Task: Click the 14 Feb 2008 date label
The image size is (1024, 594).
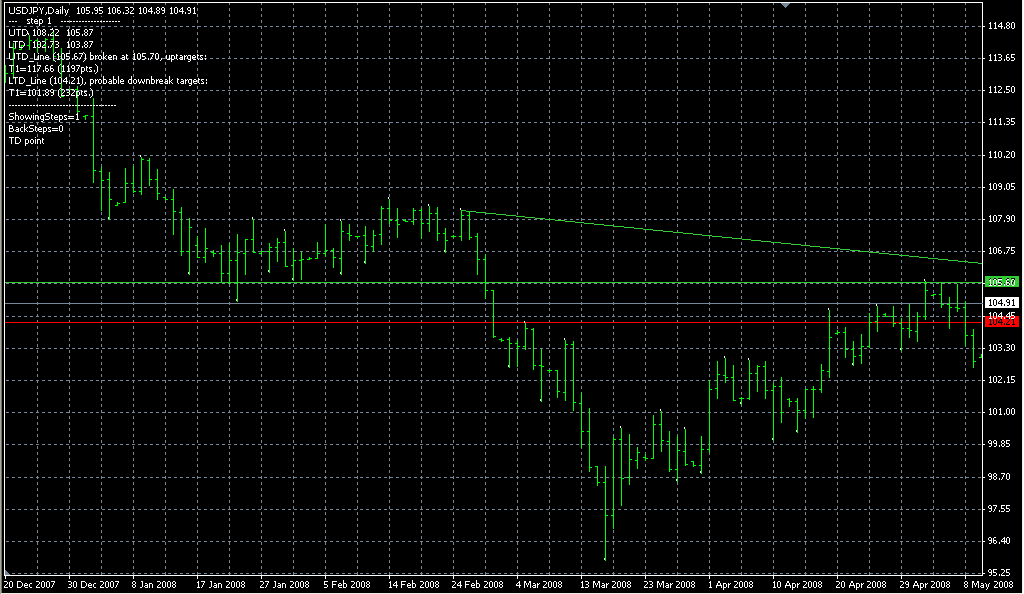Action: click(x=414, y=584)
